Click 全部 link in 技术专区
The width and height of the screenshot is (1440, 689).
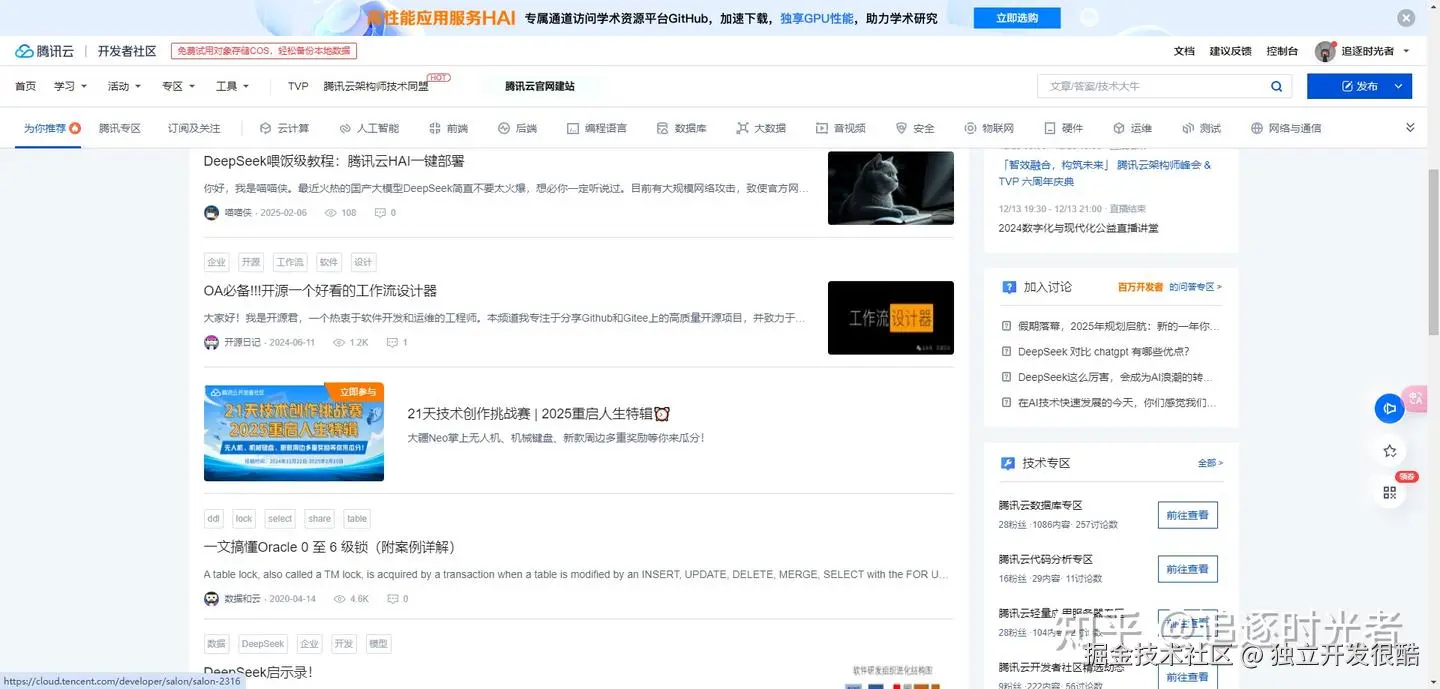1210,463
